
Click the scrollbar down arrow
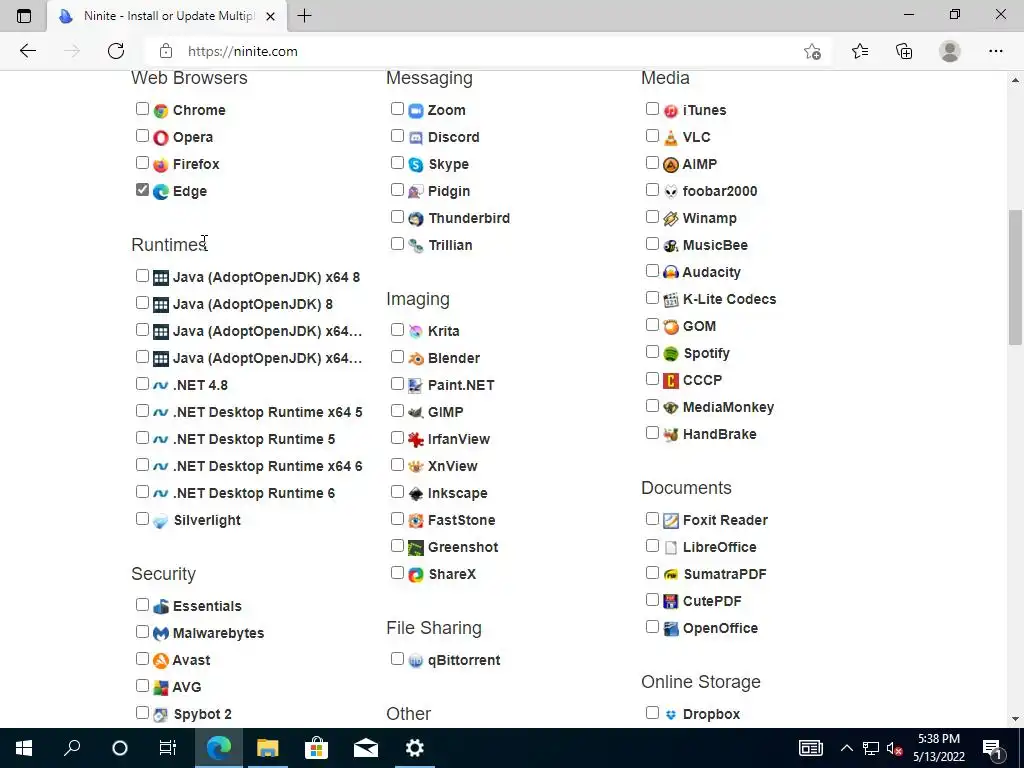(x=1015, y=719)
